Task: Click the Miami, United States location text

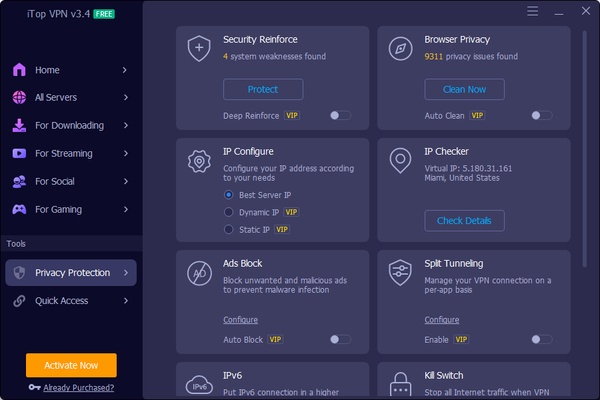Action: [x=462, y=178]
